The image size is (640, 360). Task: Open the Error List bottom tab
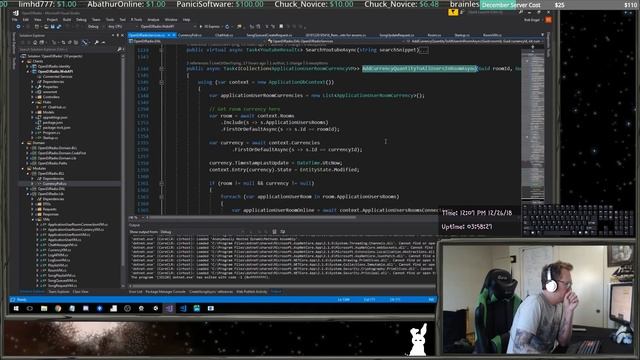tap(136, 292)
